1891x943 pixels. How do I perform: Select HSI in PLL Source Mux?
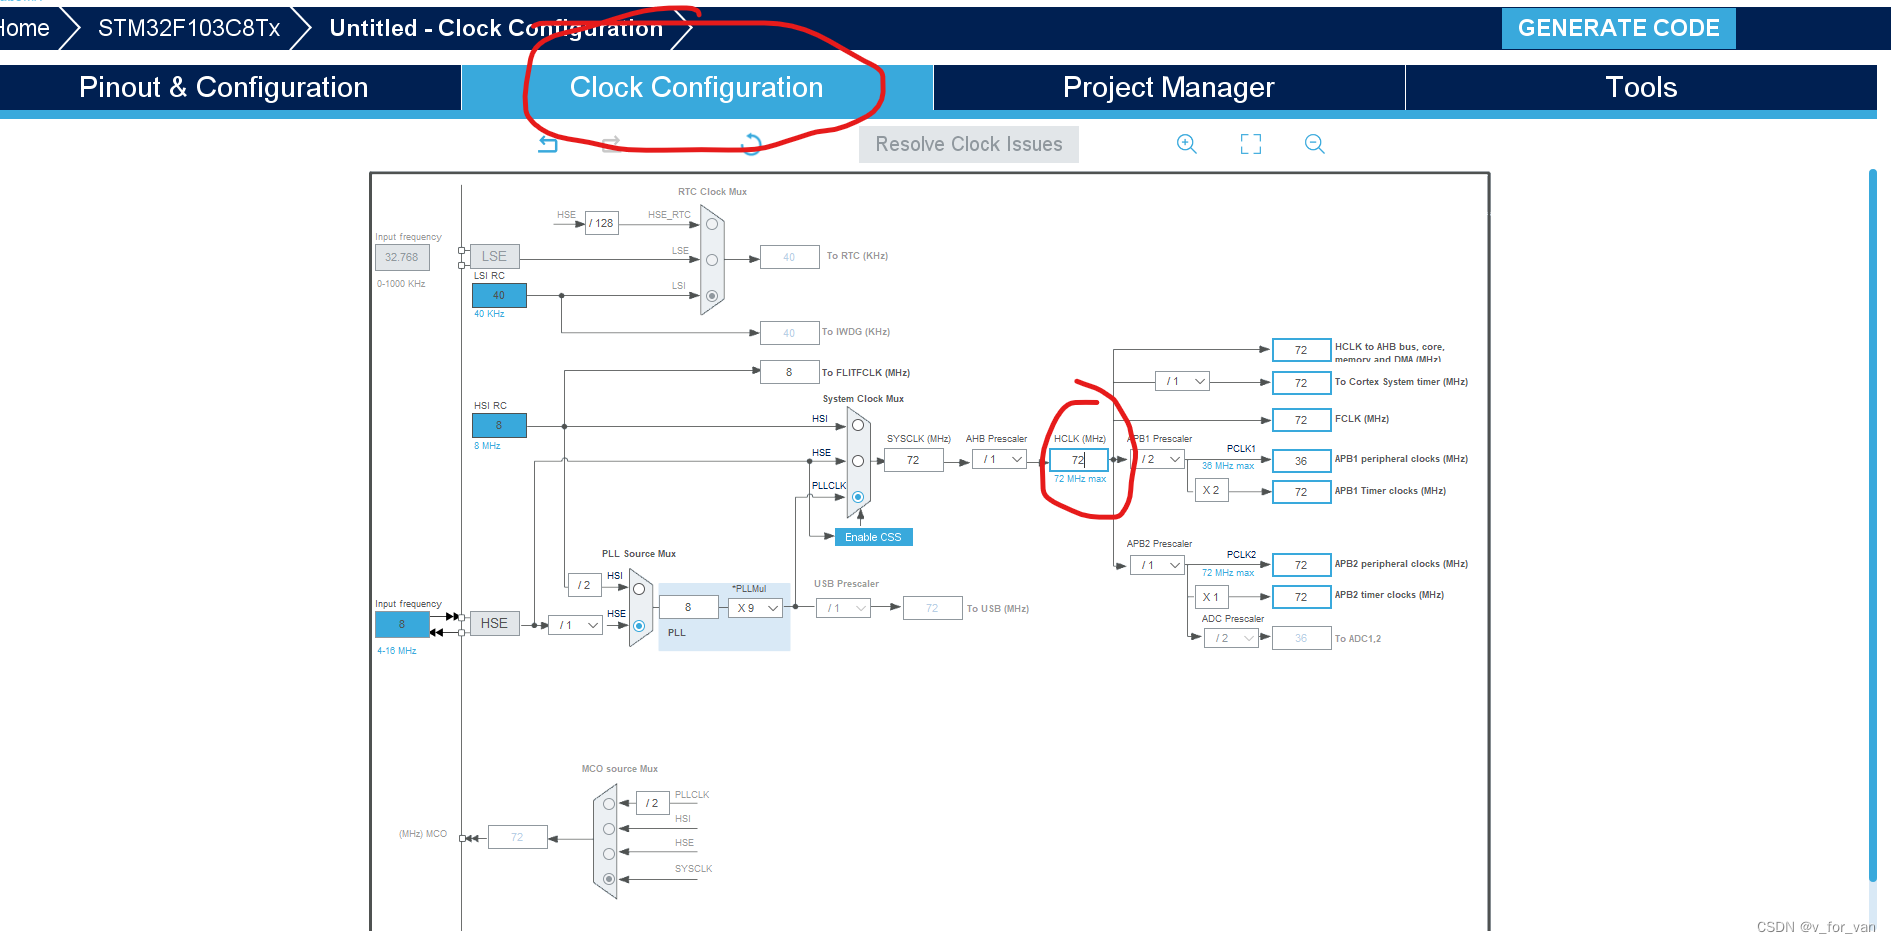pyautogui.click(x=639, y=589)
